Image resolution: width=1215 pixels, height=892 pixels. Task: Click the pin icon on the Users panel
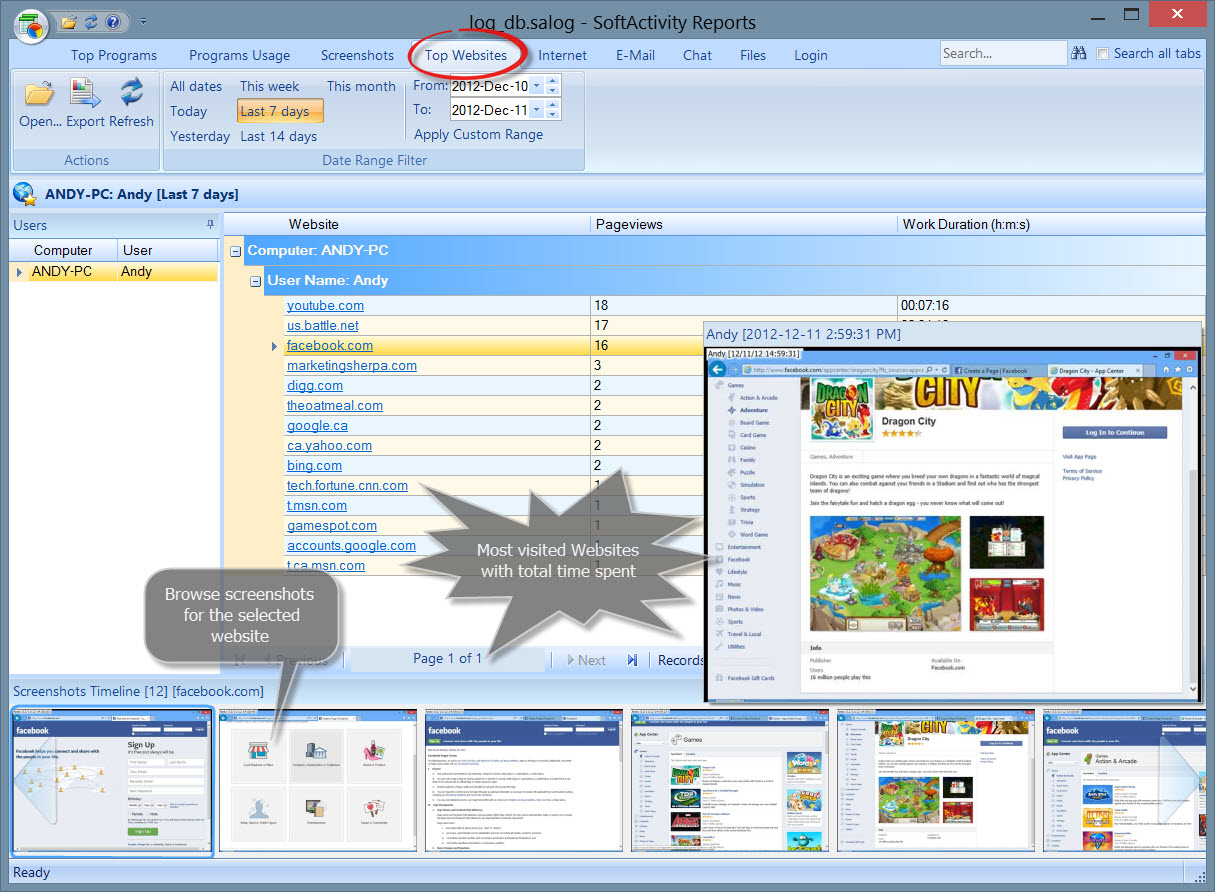click(210, 224)
